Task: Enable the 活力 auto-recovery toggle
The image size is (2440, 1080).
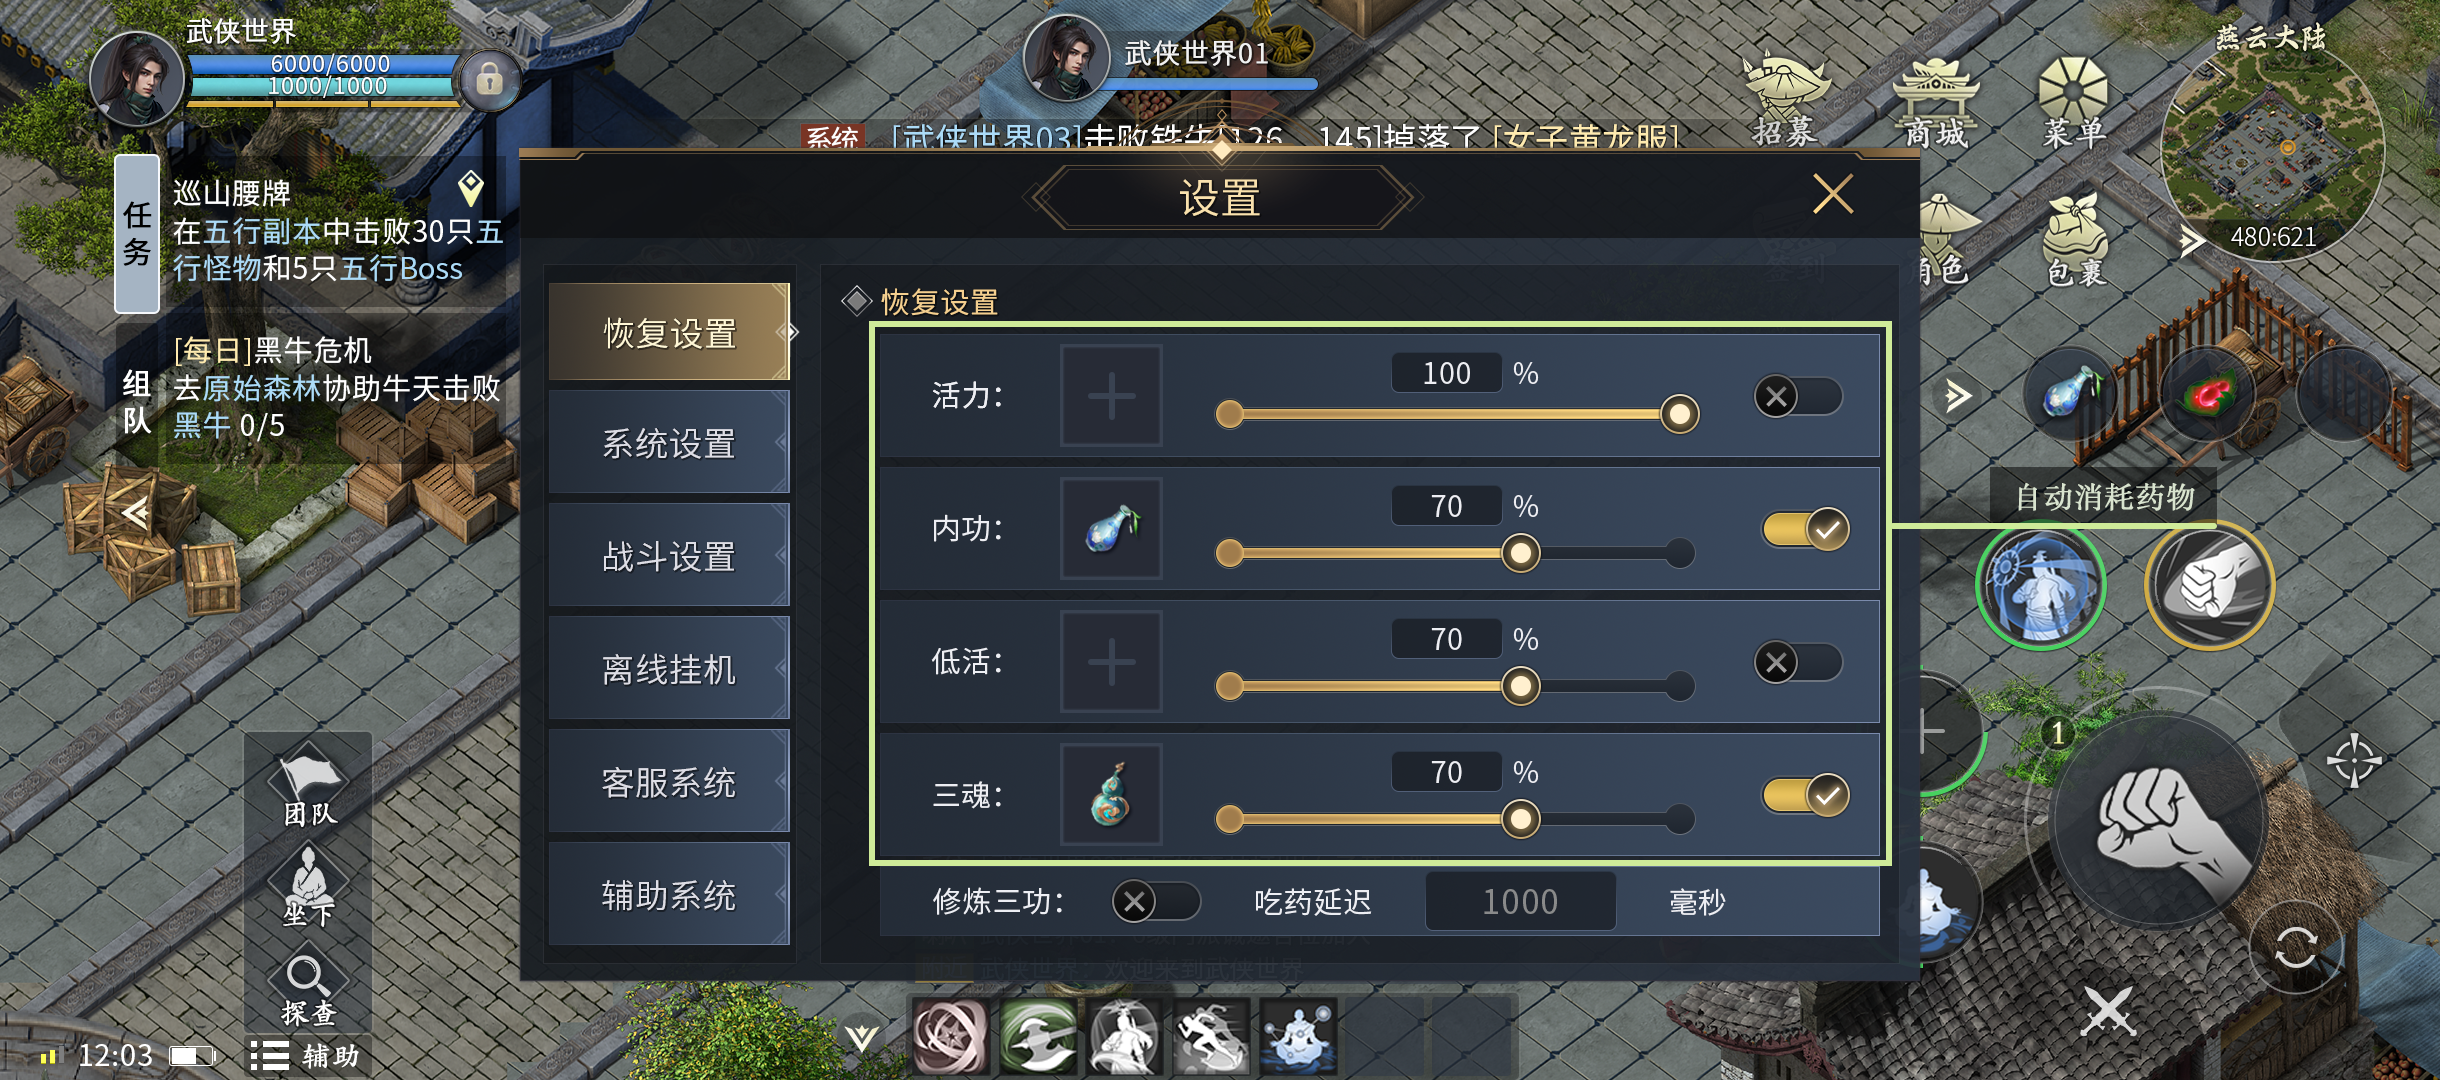Action: tap(1798, 396)
